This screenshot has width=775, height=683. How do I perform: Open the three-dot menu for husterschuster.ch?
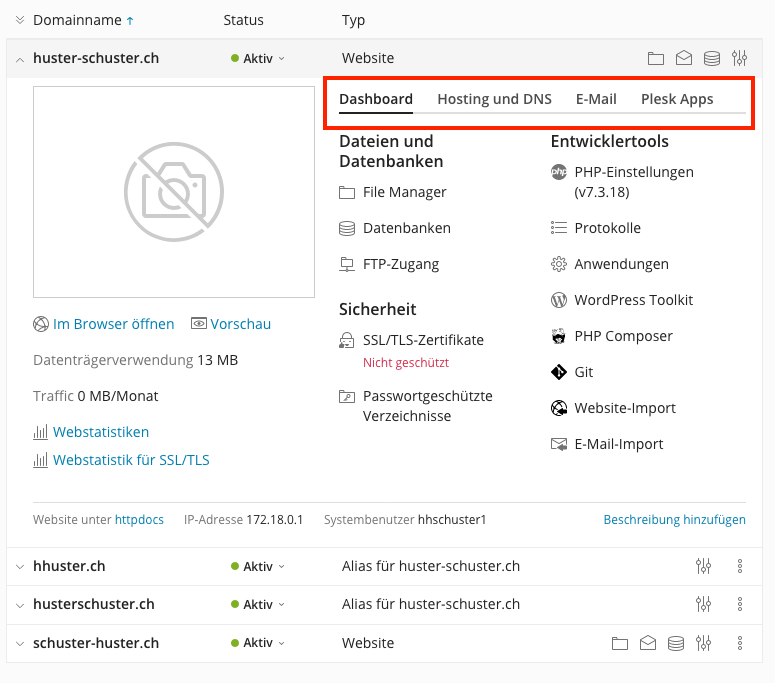coord(740,605)
